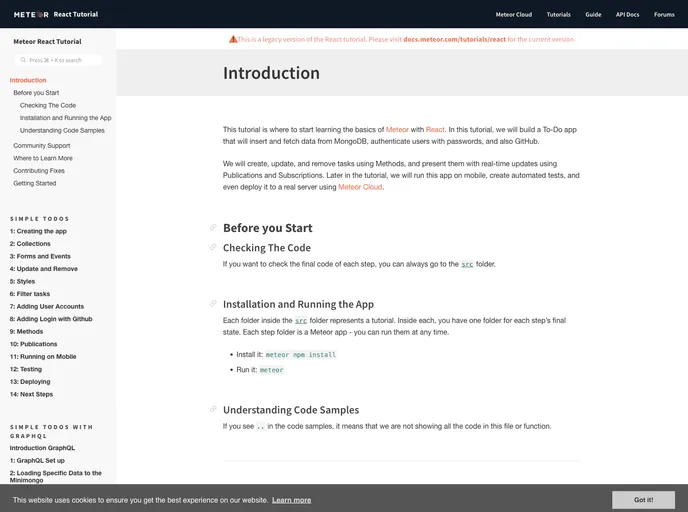Click the SIMPLE TODOS section label

pyautogui.click(x=39, y=218)
